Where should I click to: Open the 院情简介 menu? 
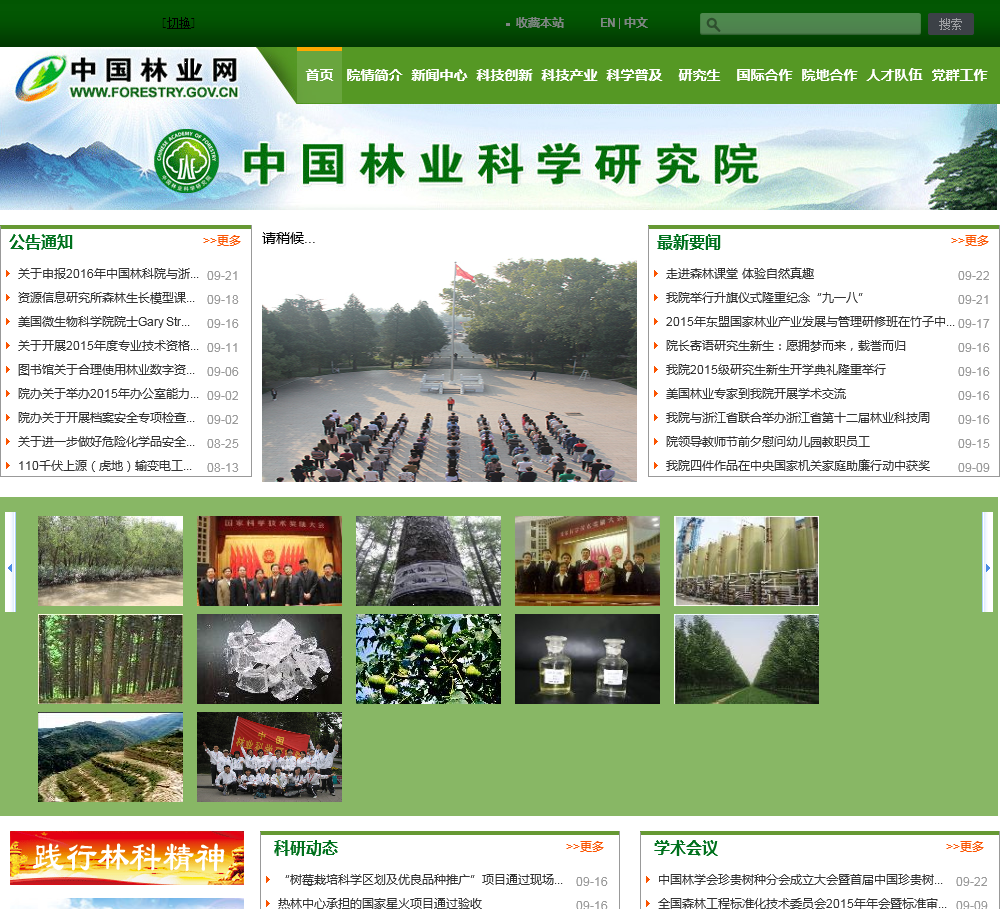pos(374,75)
